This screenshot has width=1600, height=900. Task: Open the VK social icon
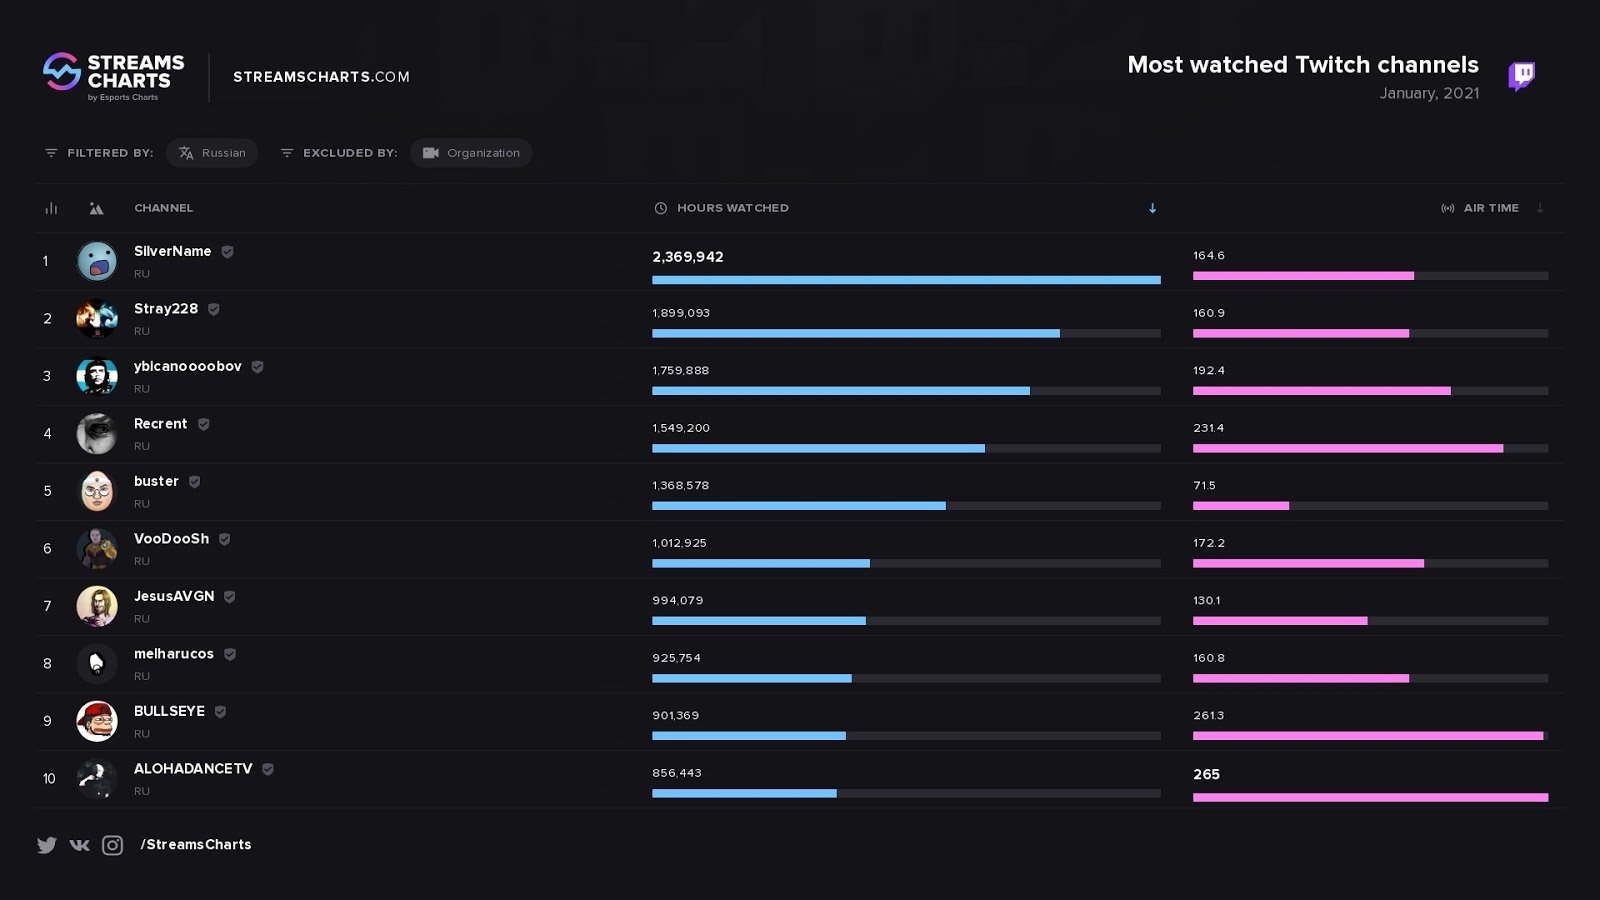(80, 845)
